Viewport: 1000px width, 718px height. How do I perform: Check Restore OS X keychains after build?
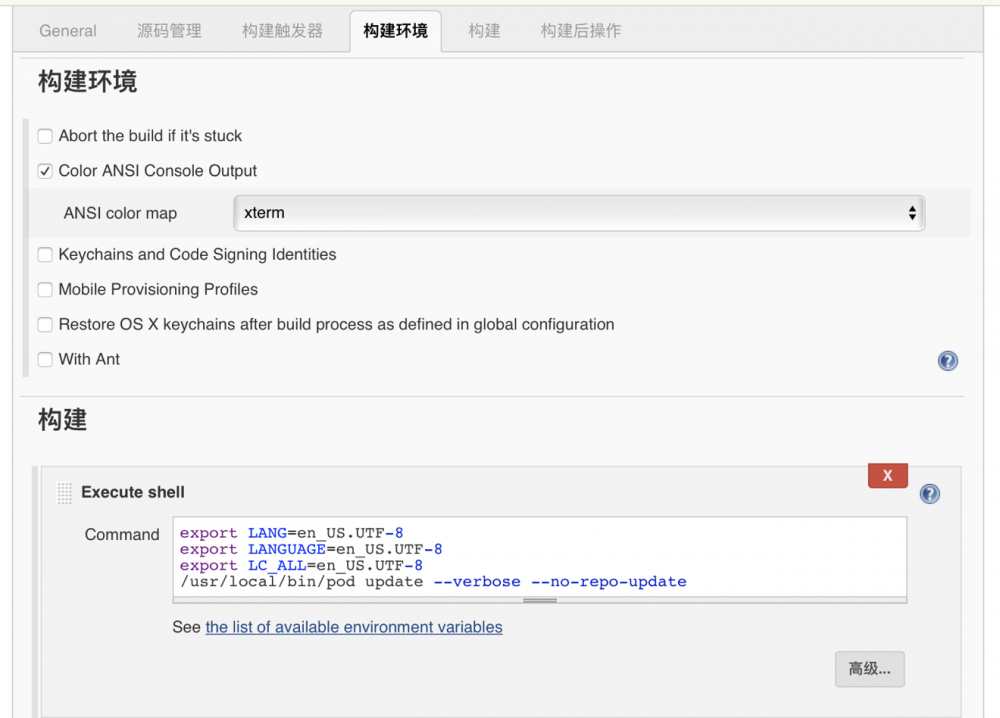44,324
